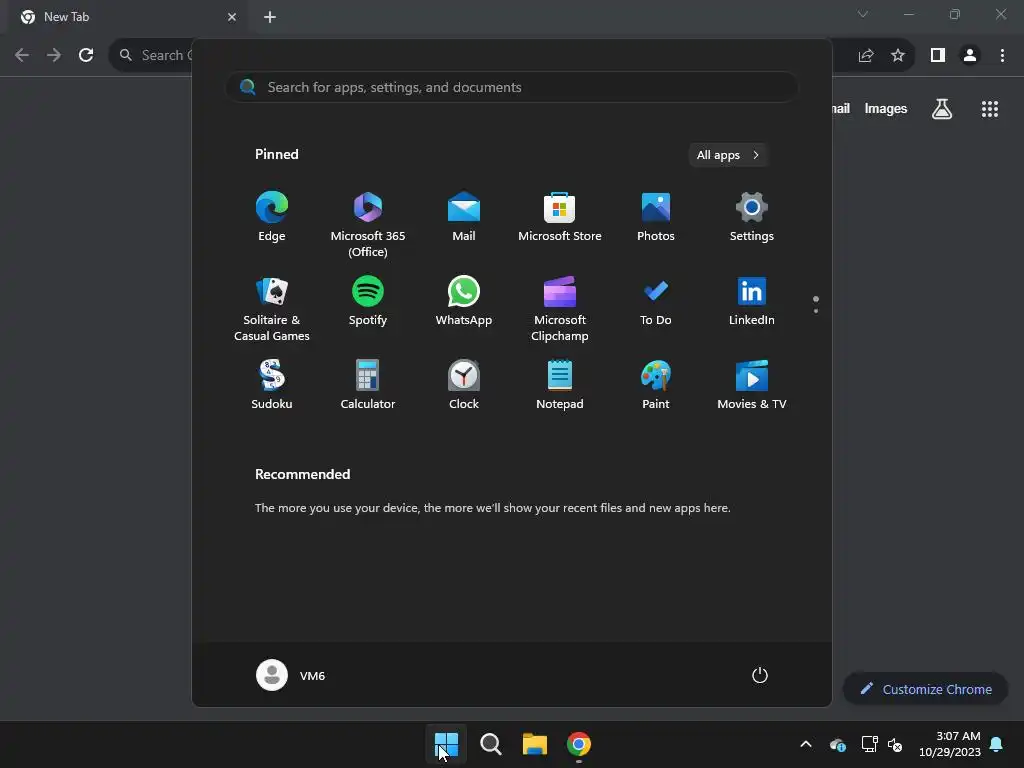This screenshot has height=768, width=1024.
Task: Open Google Images link
Action: click(886, 108)
